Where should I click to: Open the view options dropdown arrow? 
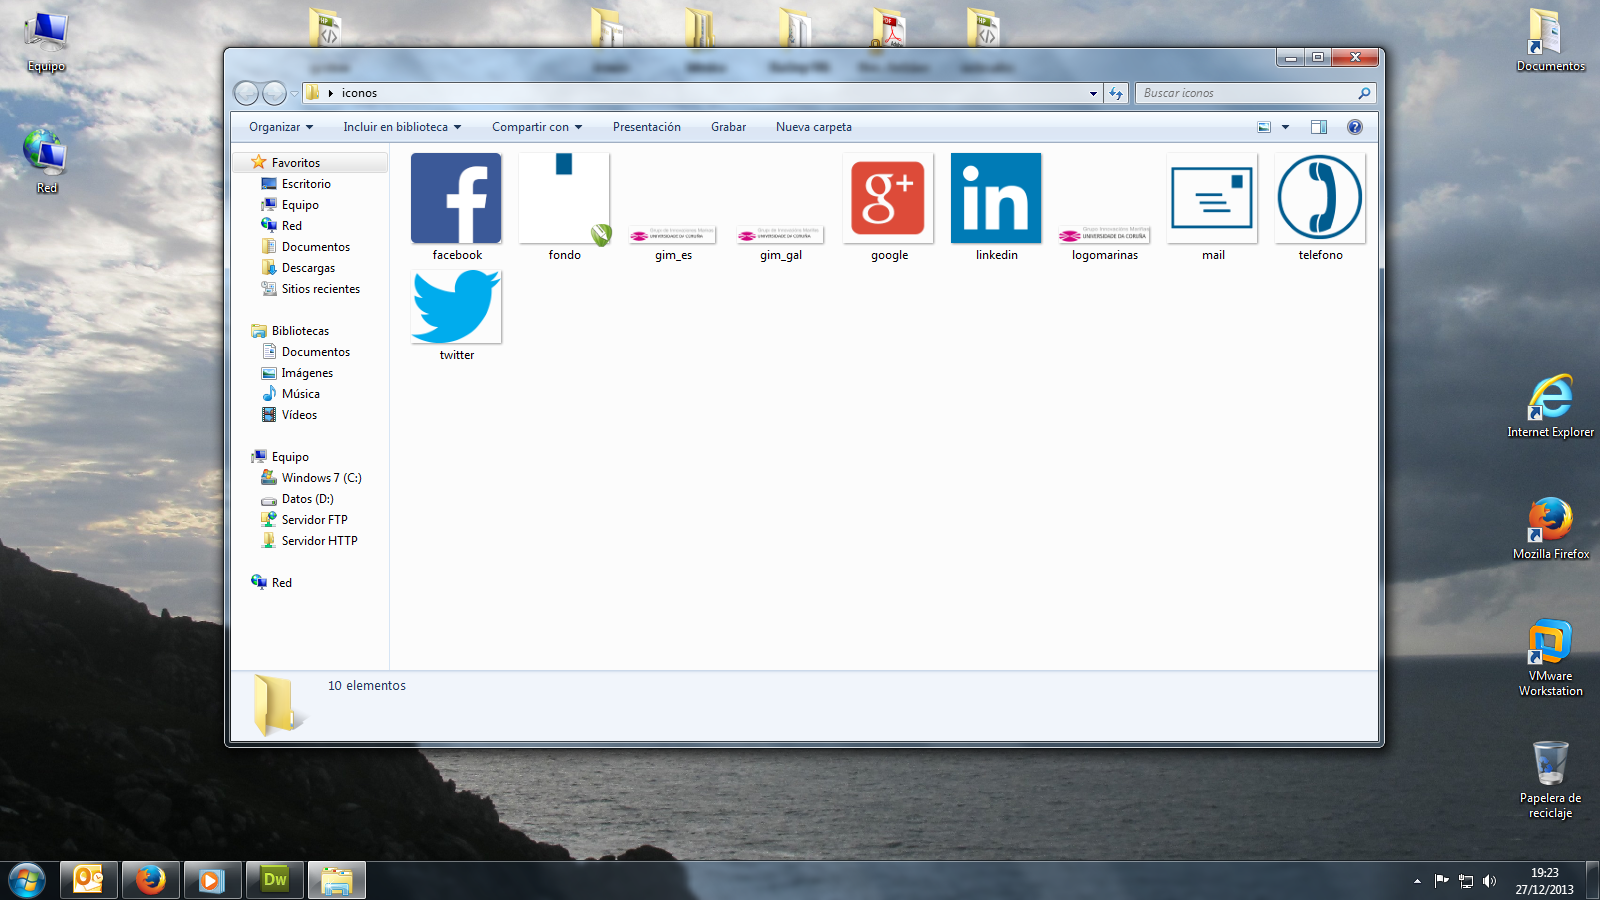(x=1286, y=127)
